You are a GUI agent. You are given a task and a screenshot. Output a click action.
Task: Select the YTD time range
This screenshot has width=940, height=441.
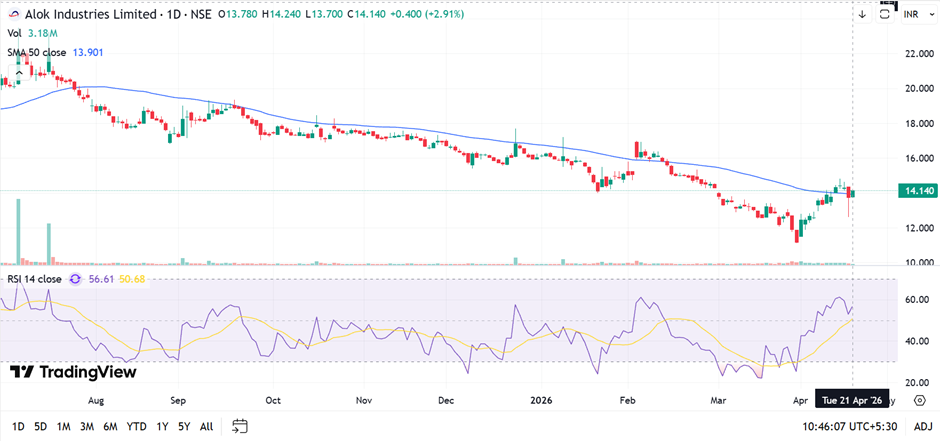tap(137, 426)
